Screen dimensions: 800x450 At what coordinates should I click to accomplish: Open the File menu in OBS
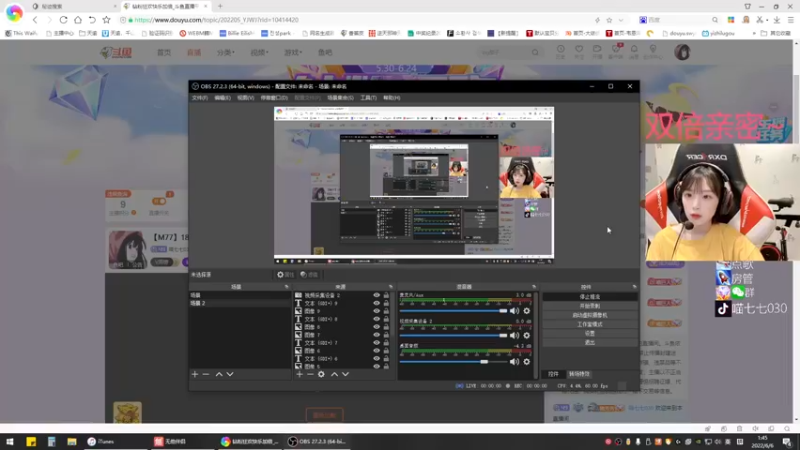(x=200, y=97)
